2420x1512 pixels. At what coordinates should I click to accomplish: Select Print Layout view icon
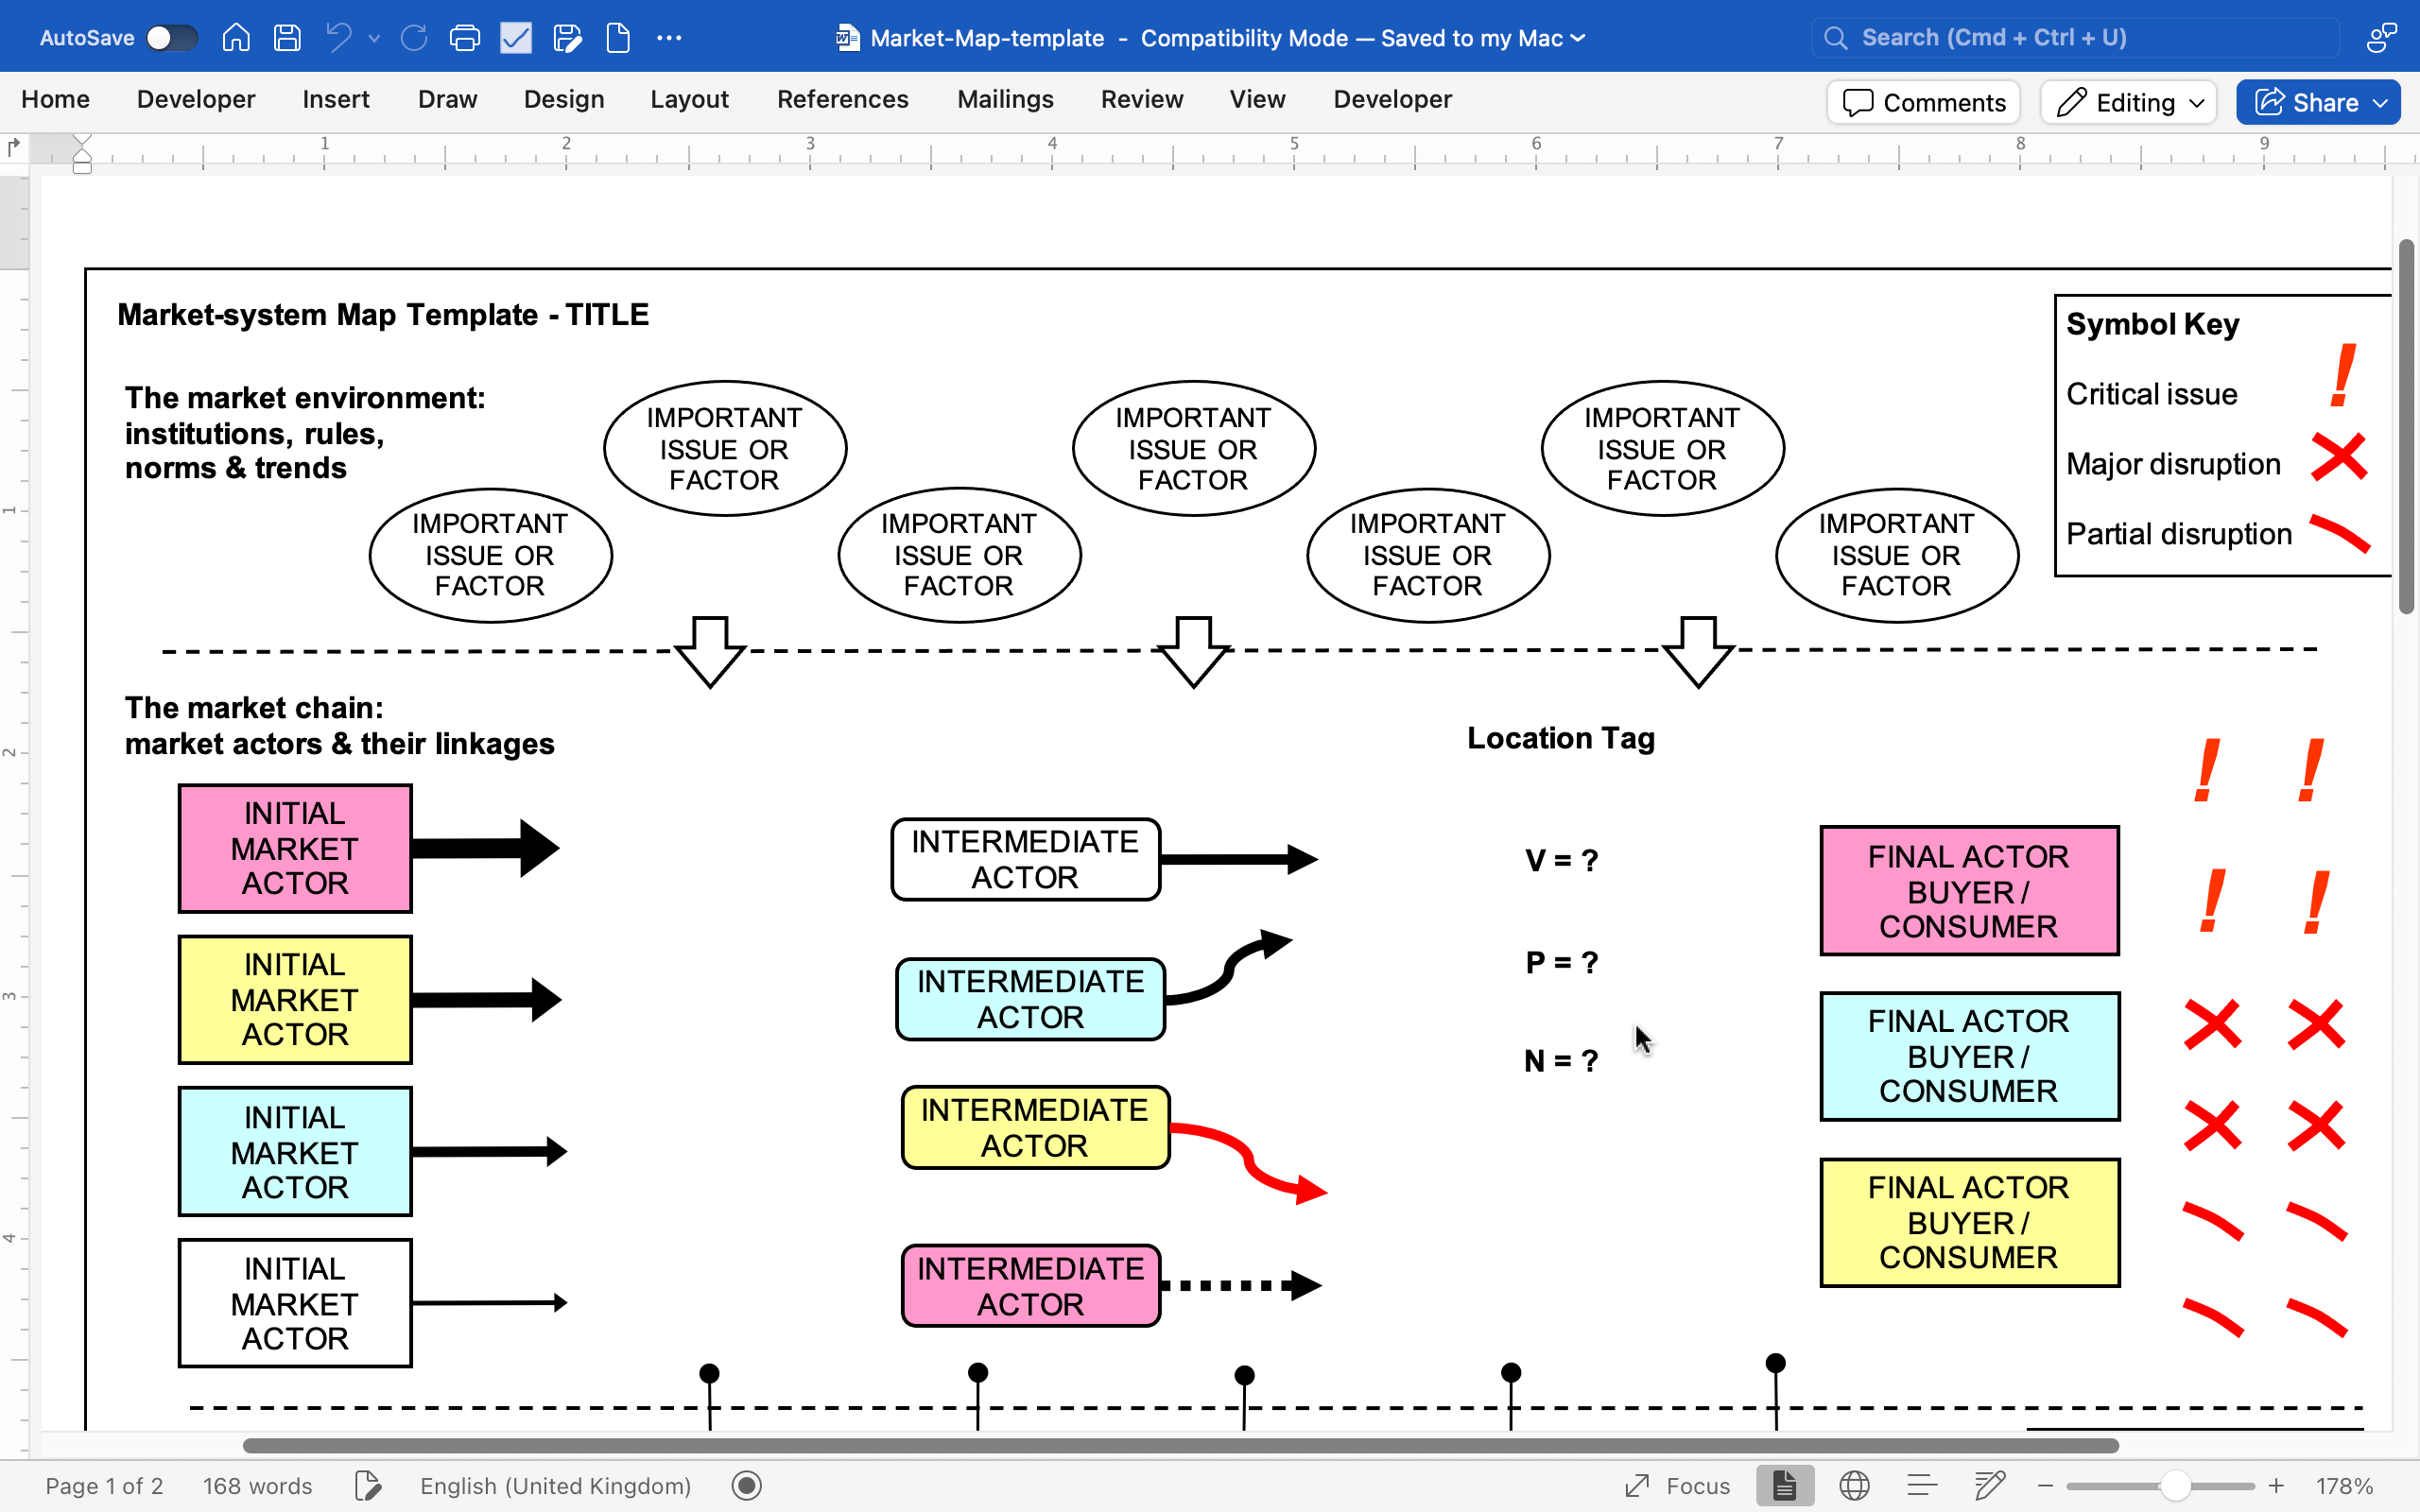(1785, 1486)
